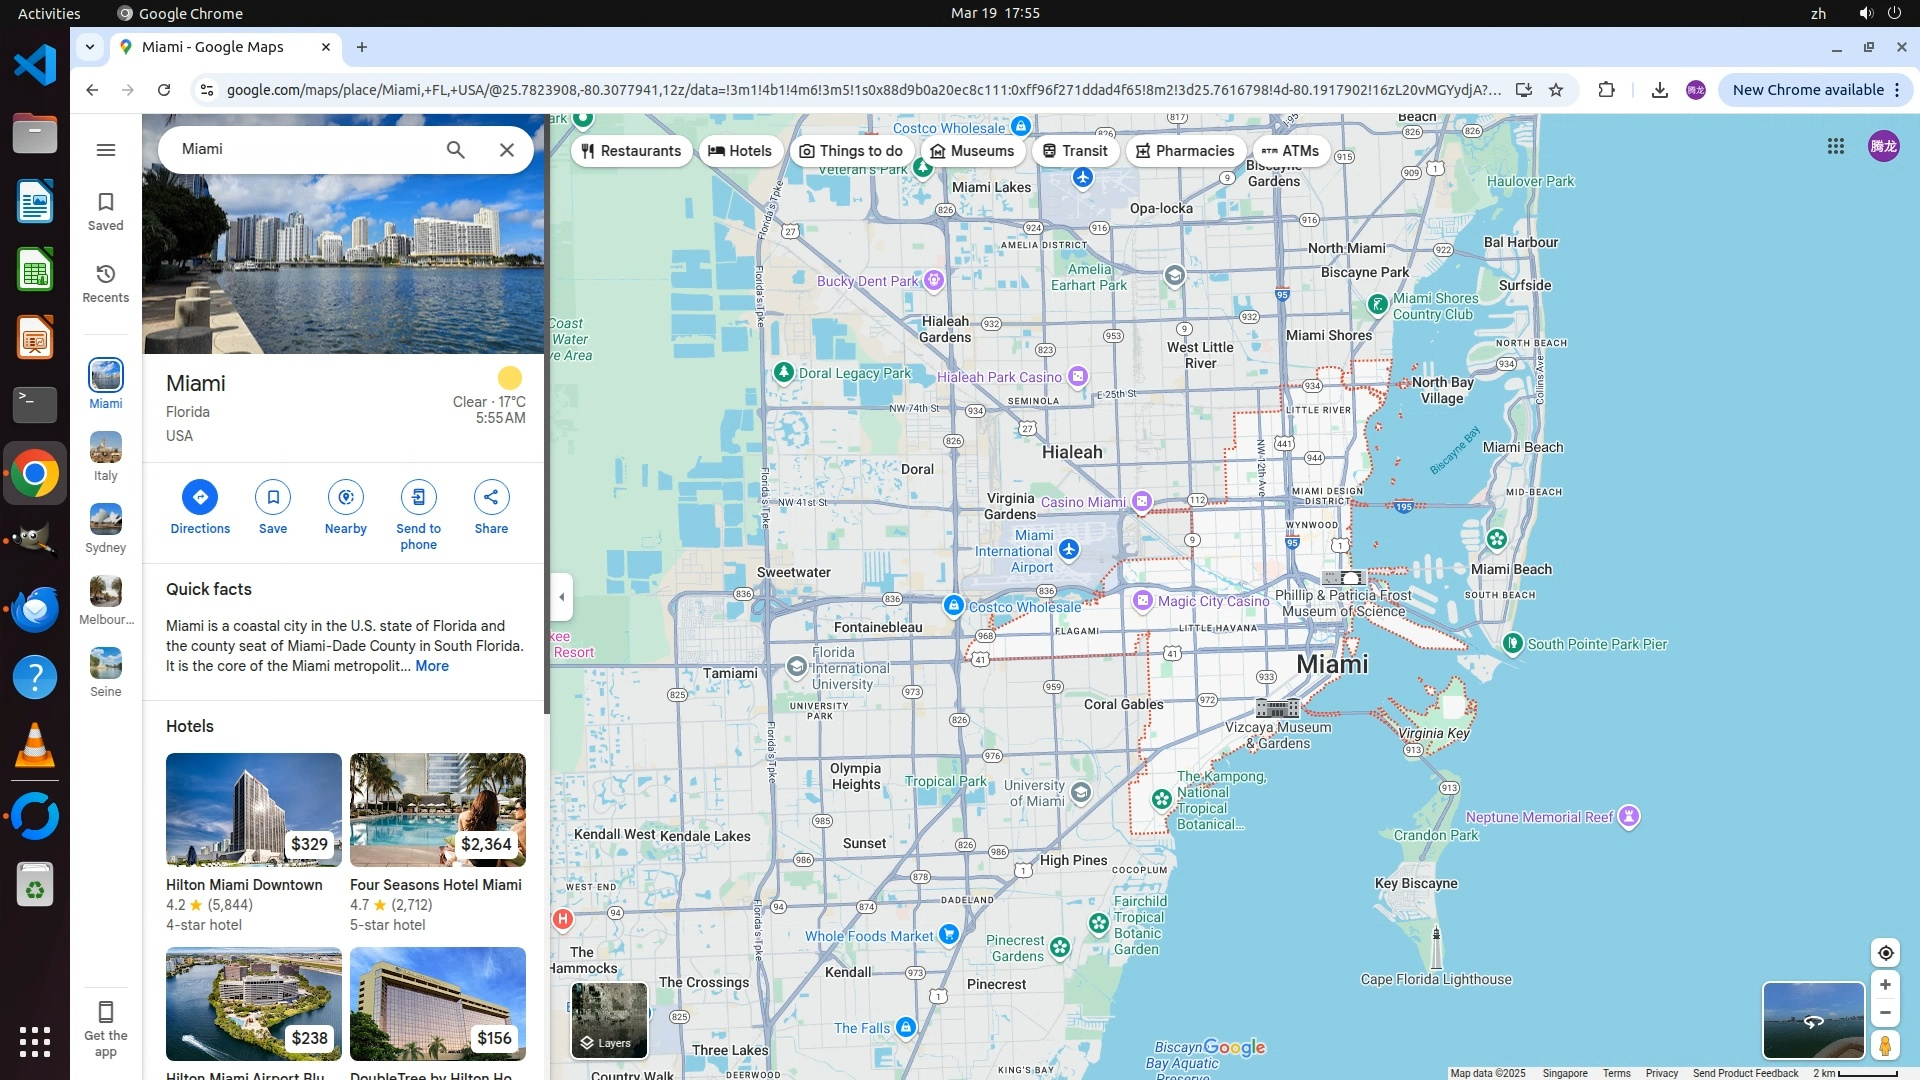Click the Send to phone icon
The width and height of the screenshot is (1920, 1080).
418,497
